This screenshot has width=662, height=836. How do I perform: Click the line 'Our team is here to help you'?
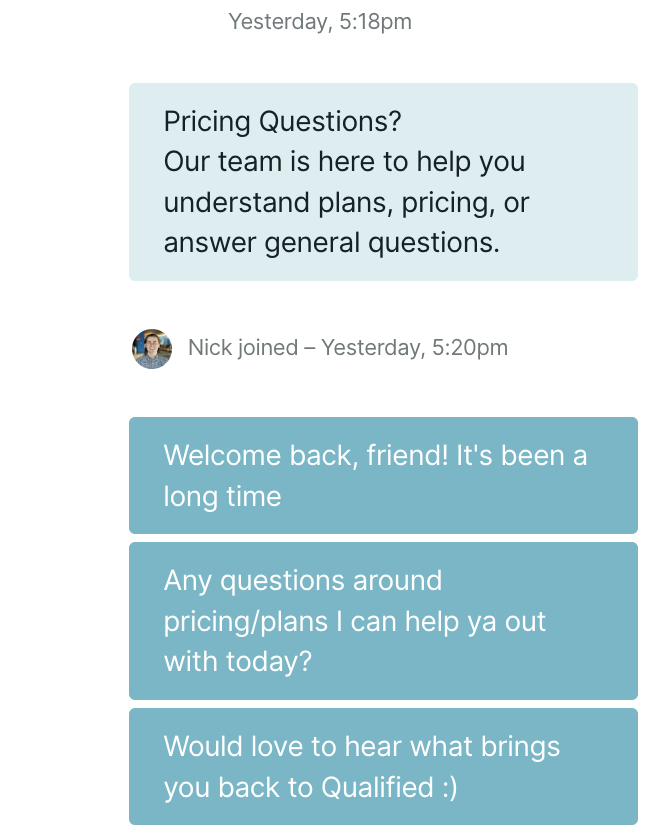[x=344, y=162]
